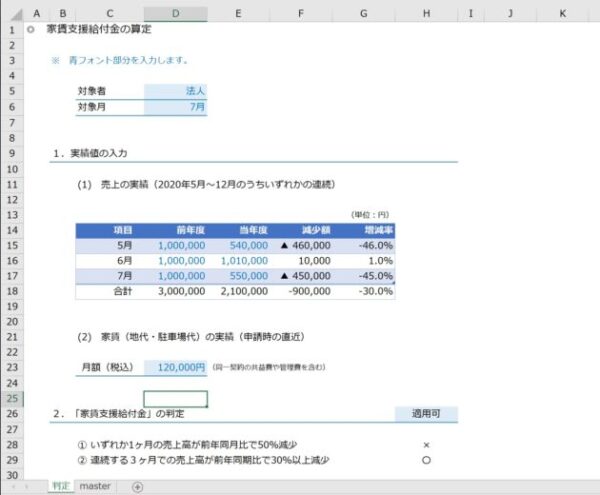Click the 7月 cell for 対象月

tap(176, 107)
